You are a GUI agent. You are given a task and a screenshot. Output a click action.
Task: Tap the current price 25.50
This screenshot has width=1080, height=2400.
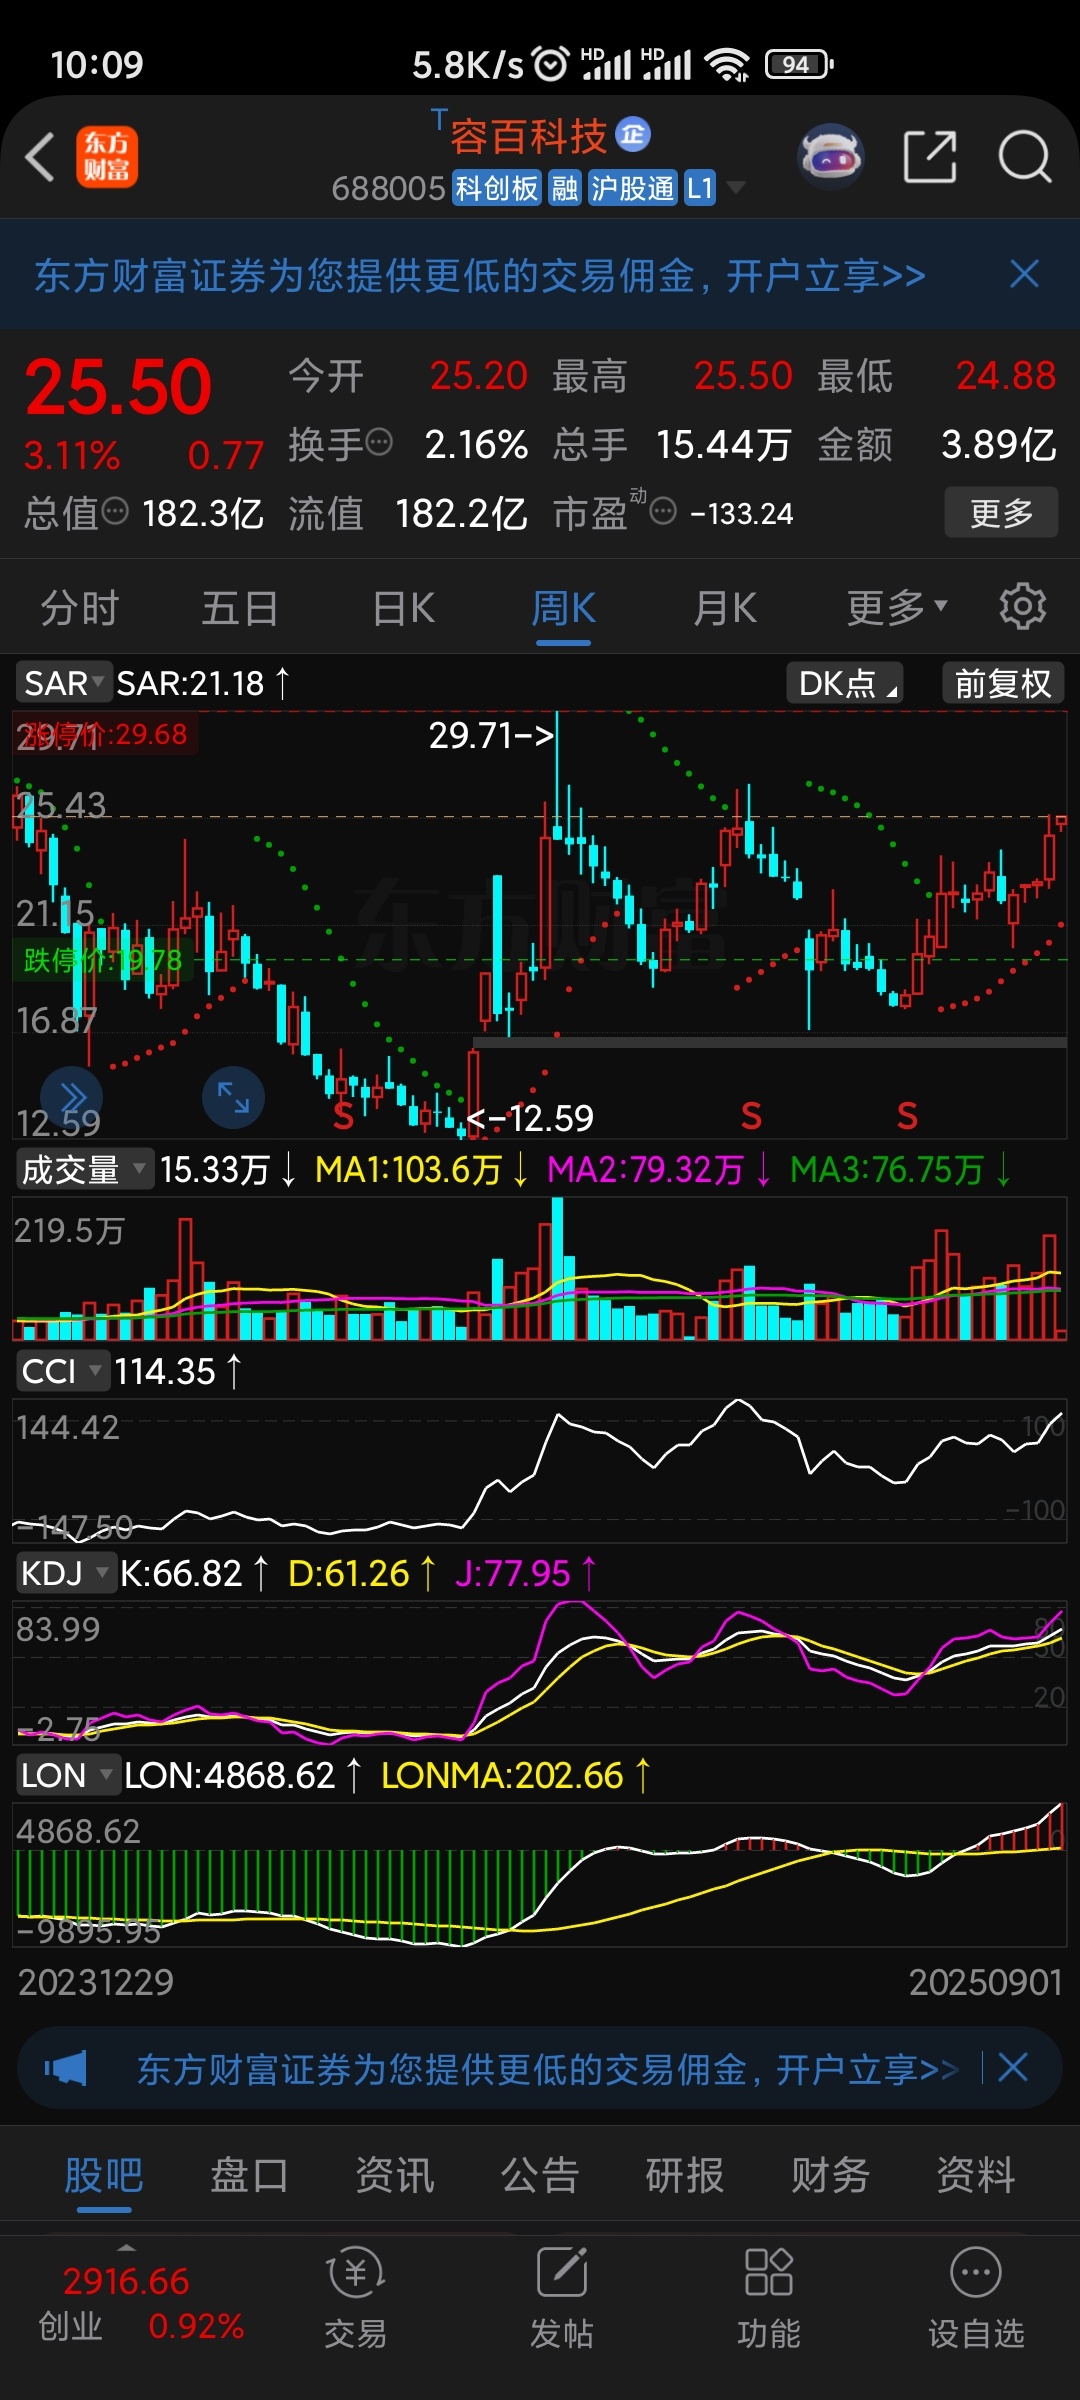pos(119,387)
